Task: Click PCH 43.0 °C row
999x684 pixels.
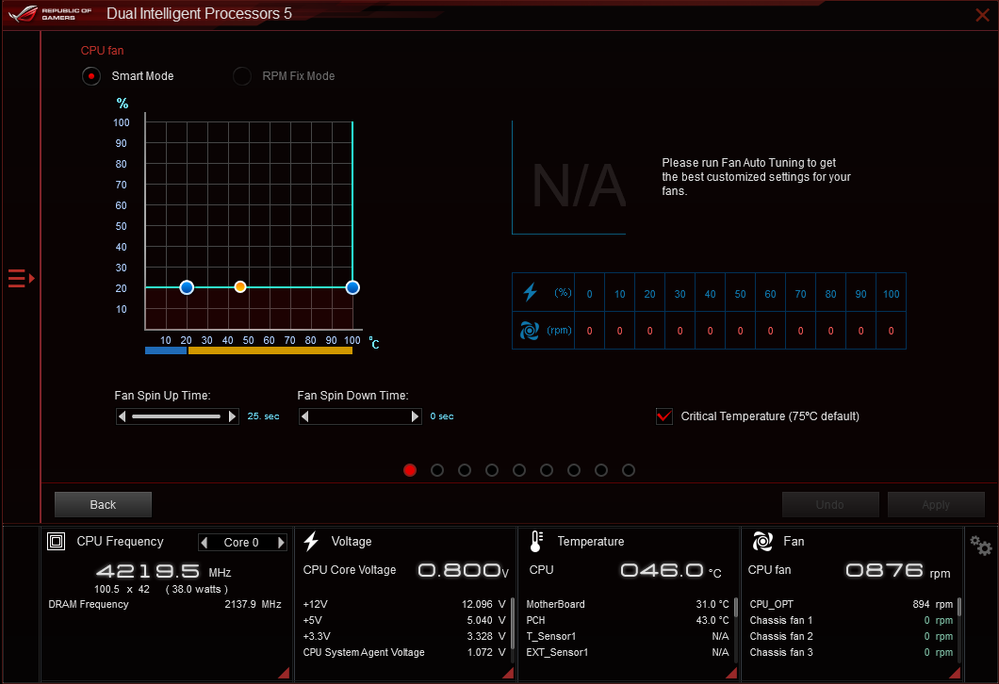Action: tap(628, 620)
